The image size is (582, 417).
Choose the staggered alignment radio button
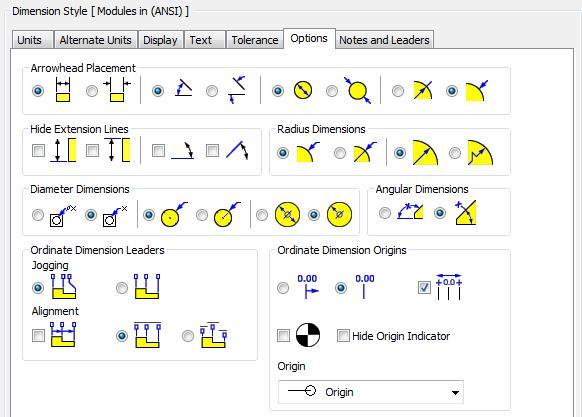(x=188, y=336)
